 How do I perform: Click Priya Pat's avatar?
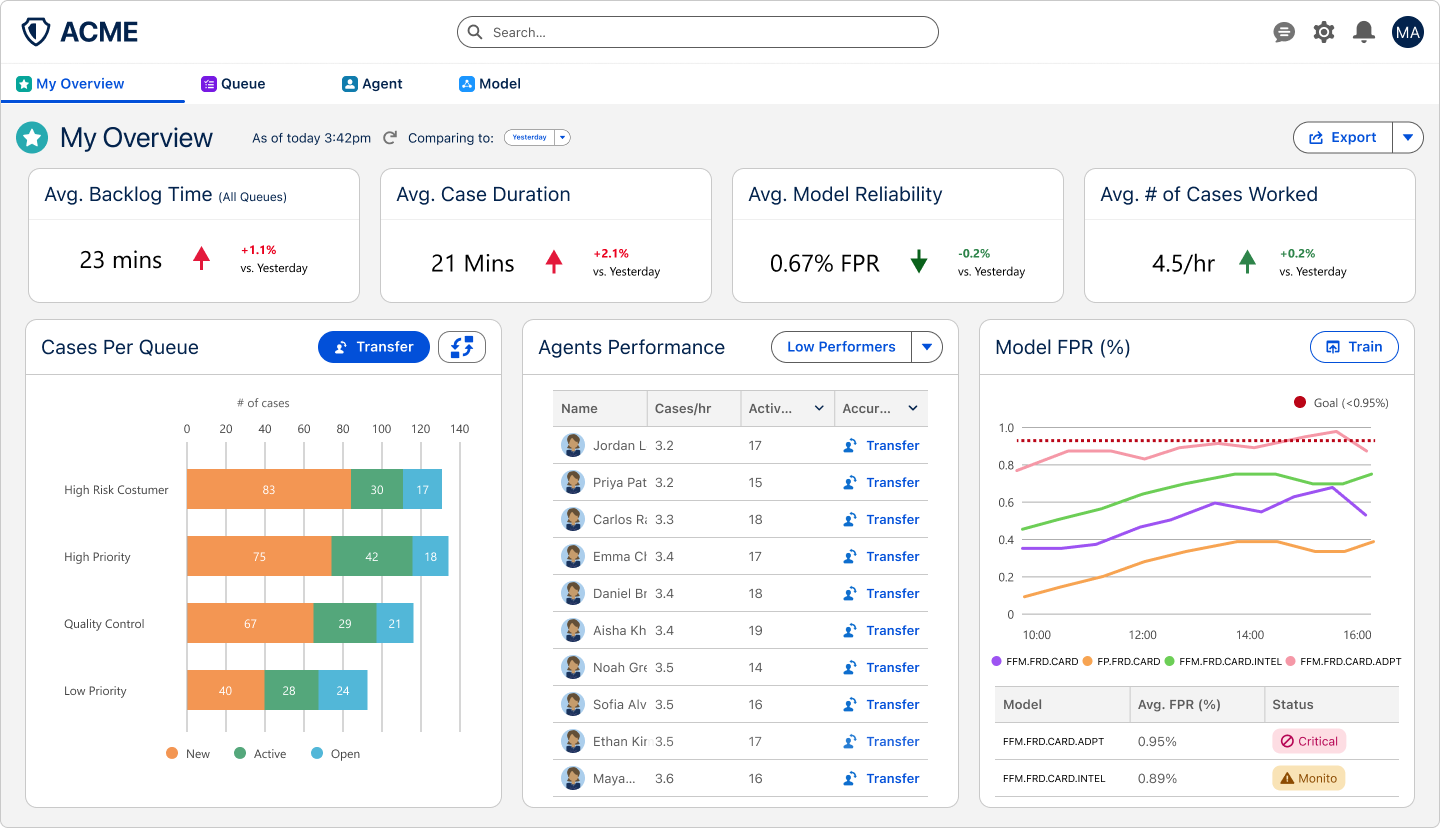573,483
